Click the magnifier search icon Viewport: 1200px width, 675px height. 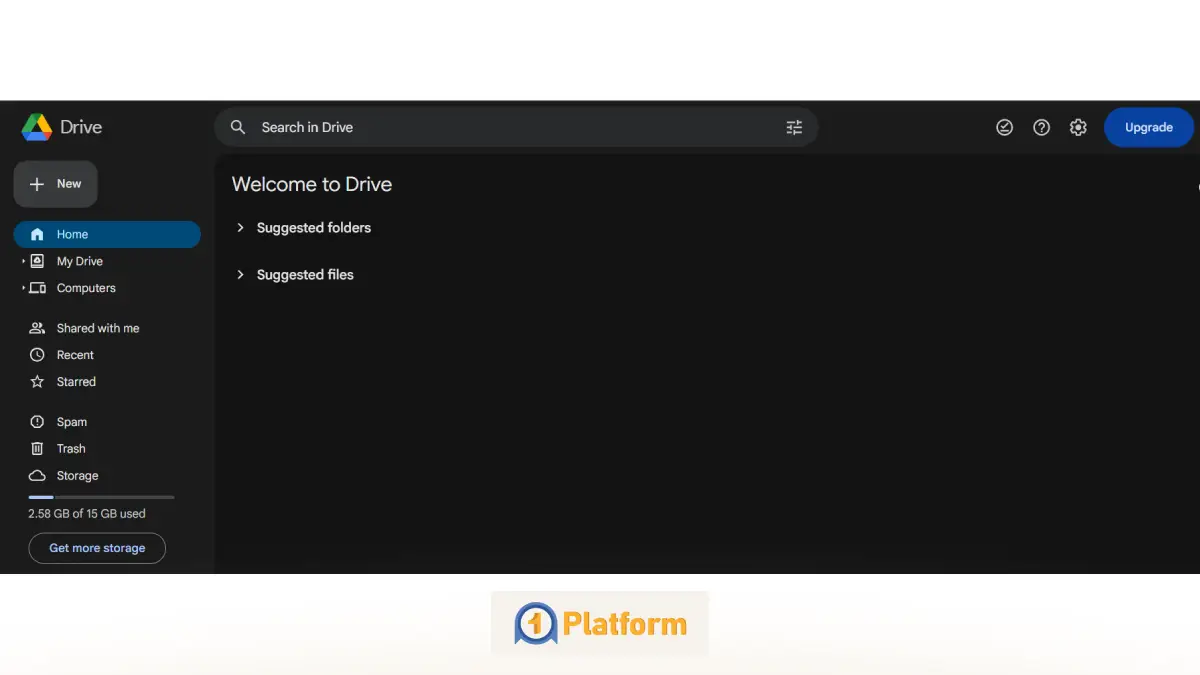pyautogui.click(x=238, y=127)
